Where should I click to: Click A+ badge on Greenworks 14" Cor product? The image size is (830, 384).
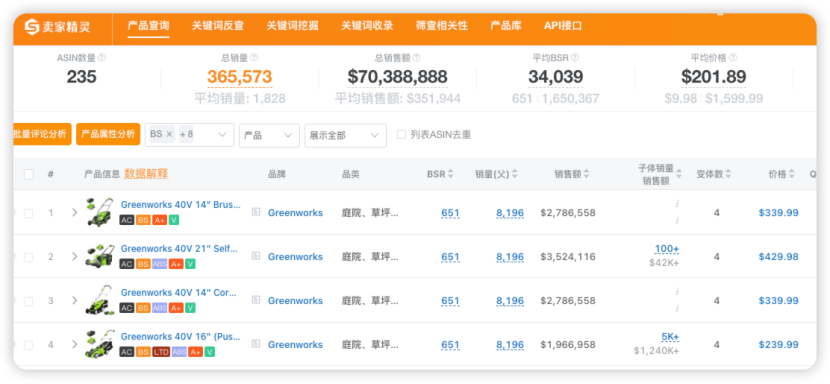176,308
